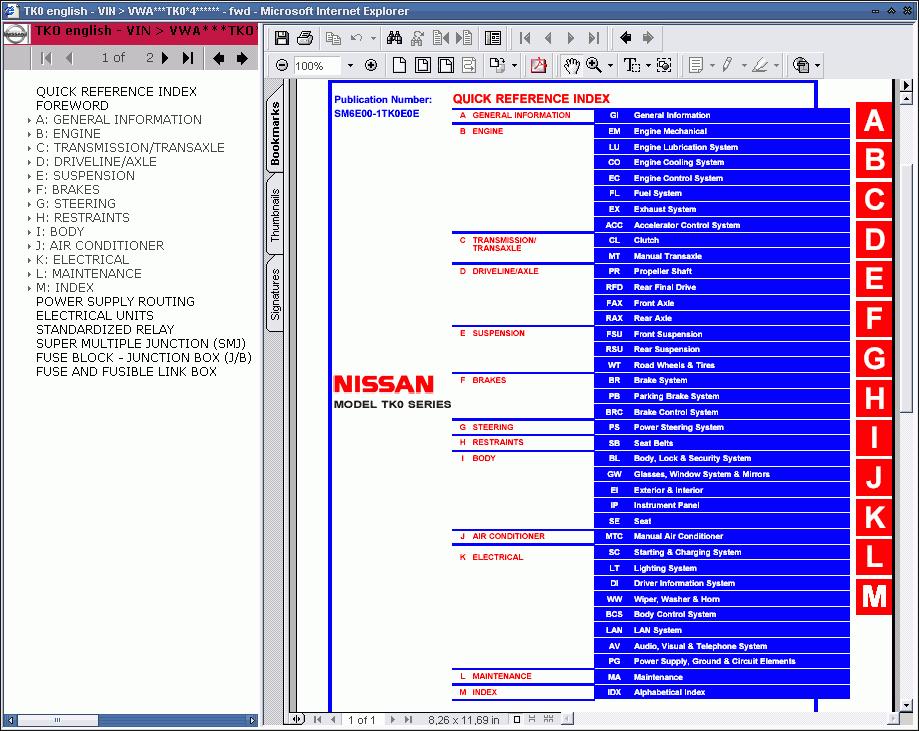This screenshot has height=731, width=919.
Task: Select QUICK REFERENCE INDEX tree entry
Action: [x=117, y=92]
